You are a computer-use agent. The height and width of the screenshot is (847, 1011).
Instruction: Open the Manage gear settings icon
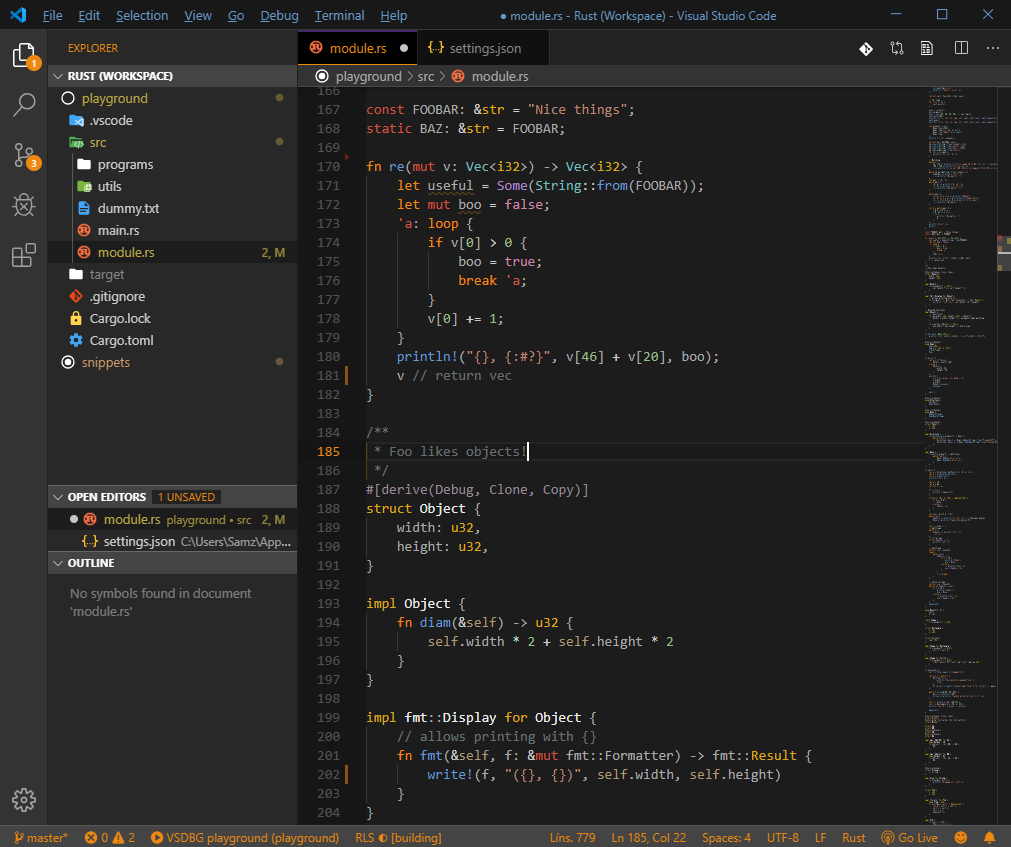[x=24, y=800]
